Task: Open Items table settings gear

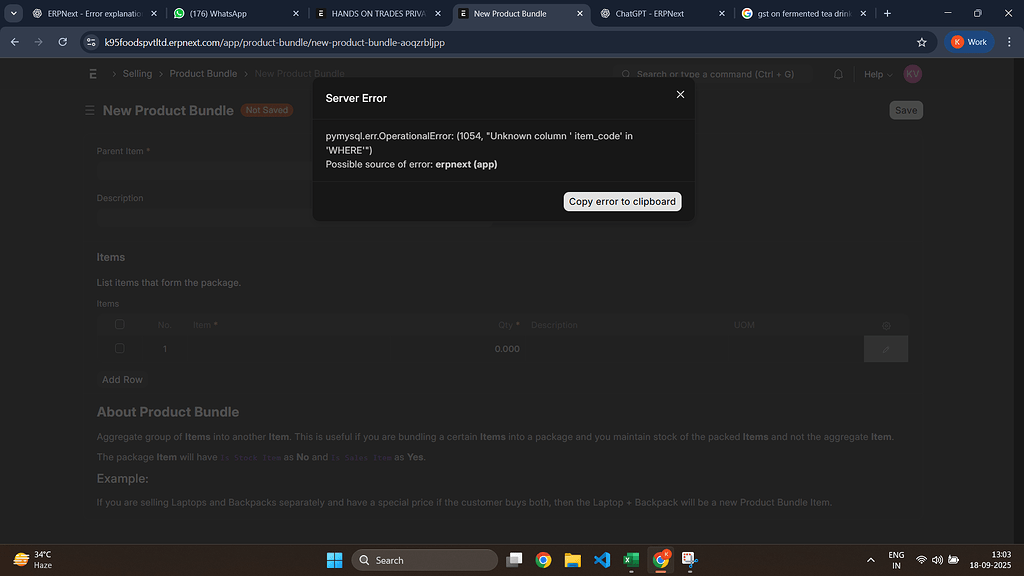Action: tap(886, 325)
